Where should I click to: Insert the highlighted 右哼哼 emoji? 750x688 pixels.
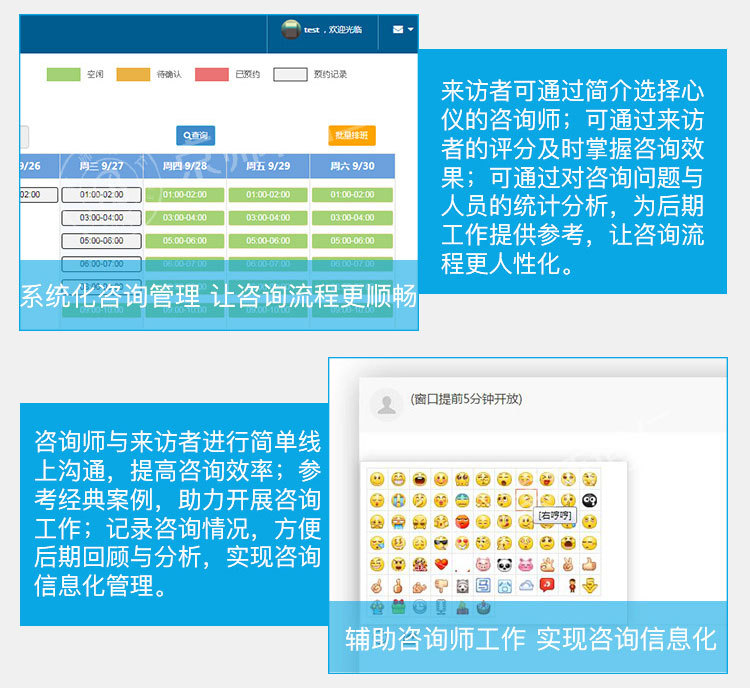tap(526, 500)
